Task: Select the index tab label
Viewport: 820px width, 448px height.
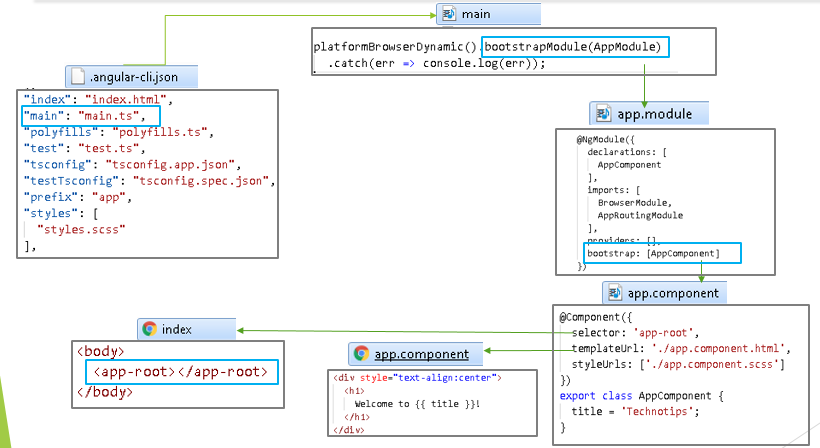Action: click(177, 329)
